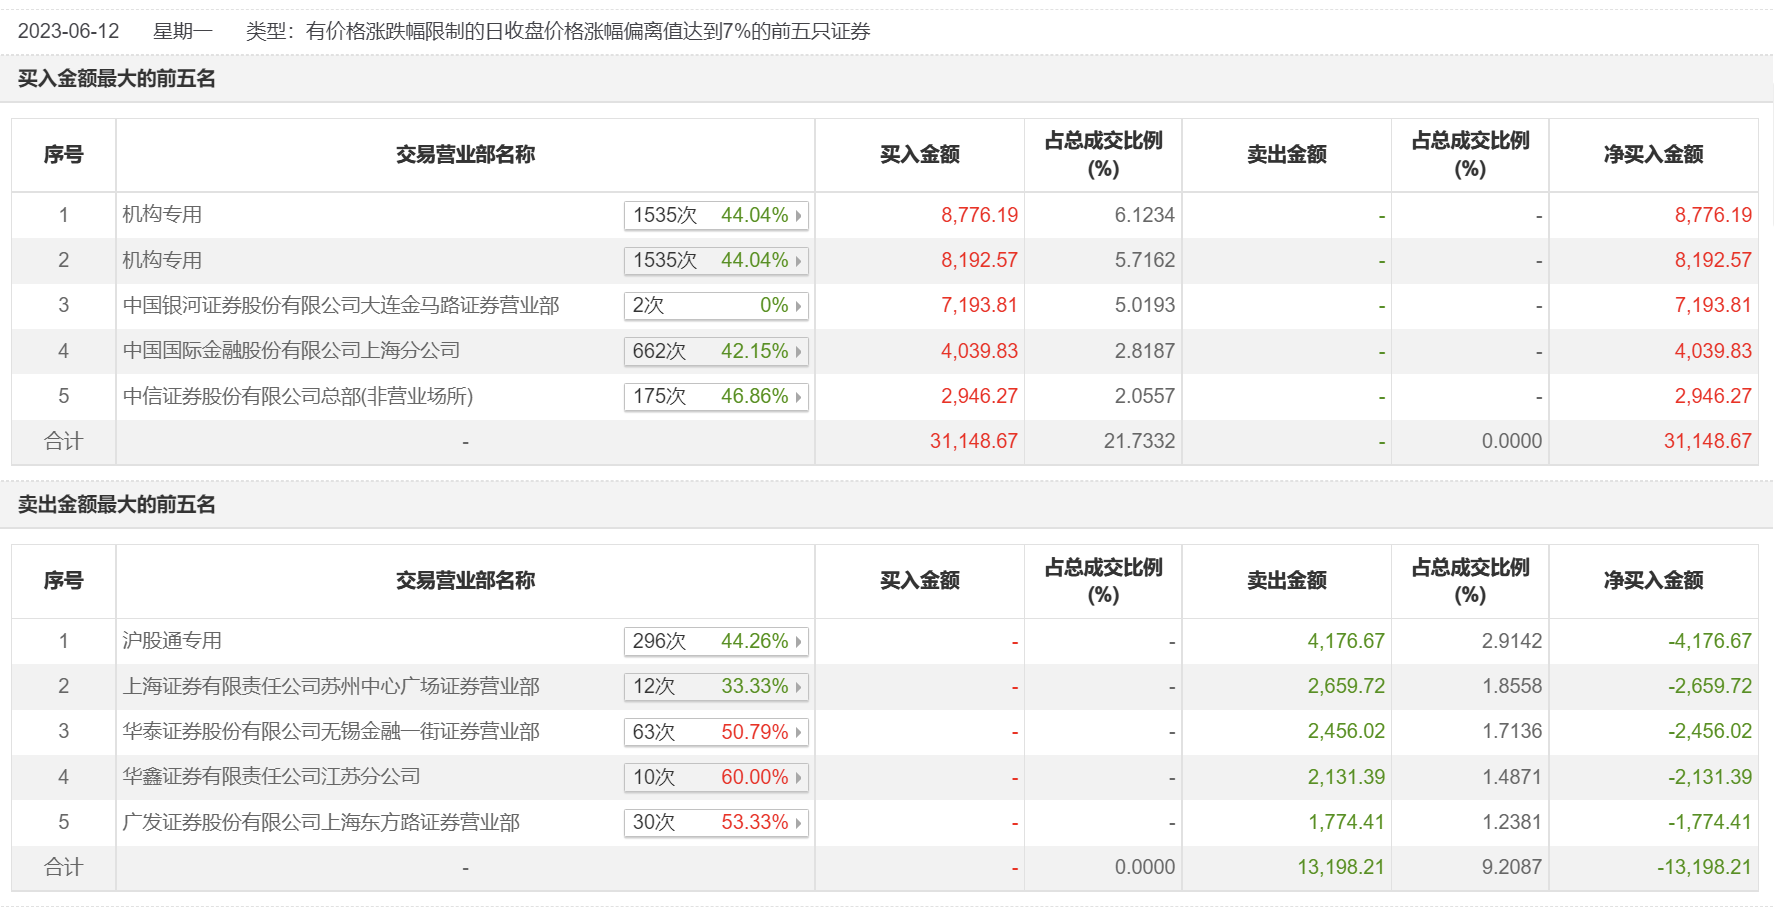
Task: Click sell ratio 1.7136
Action: [1512, 731]
